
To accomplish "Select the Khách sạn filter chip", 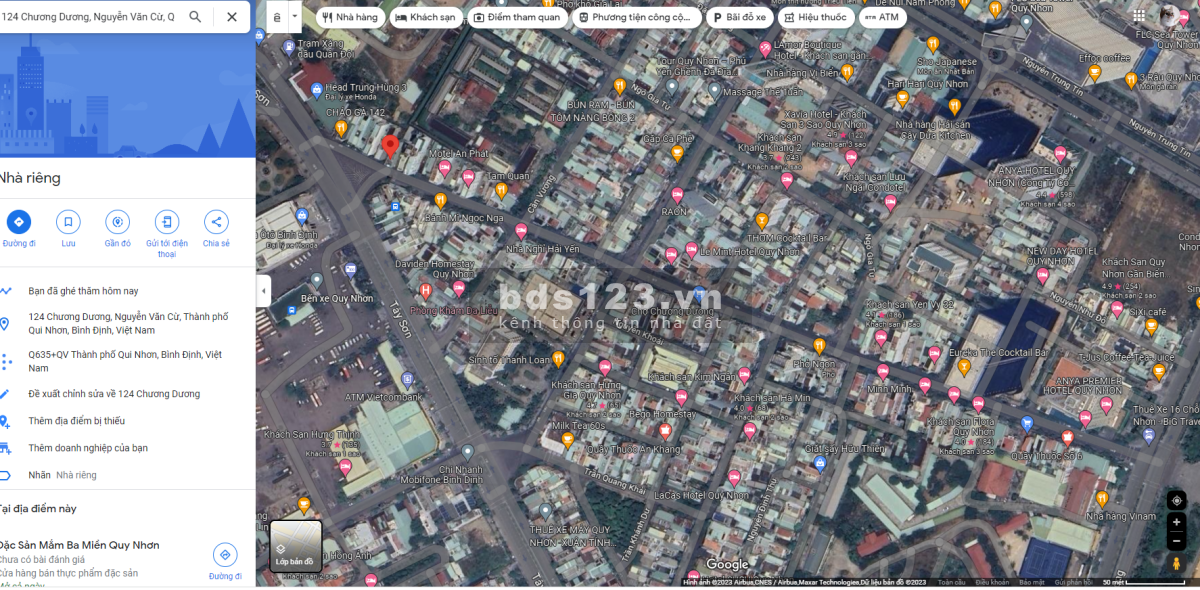I will (426, 17).
